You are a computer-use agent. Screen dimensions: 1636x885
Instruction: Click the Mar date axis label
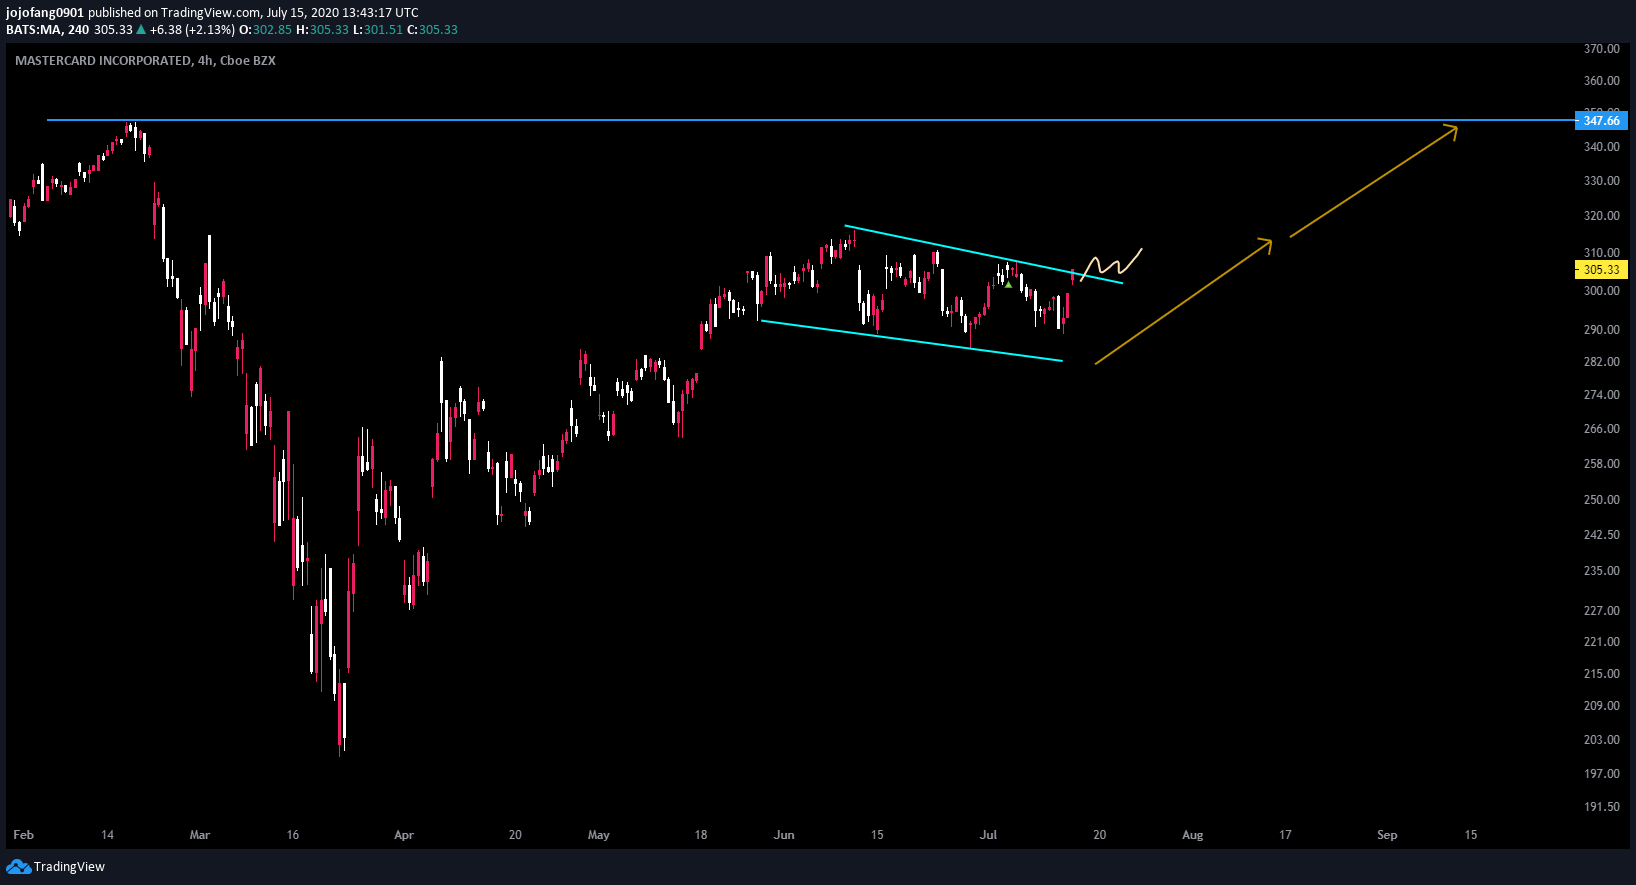coord(200,834)
